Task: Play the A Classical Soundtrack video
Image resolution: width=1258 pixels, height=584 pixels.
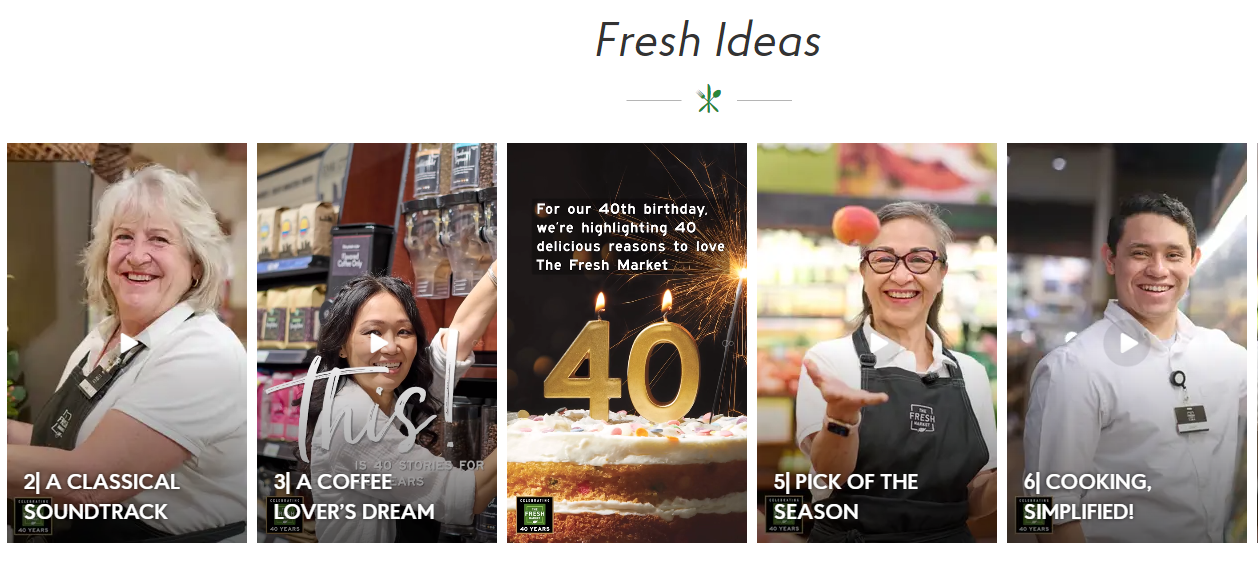Action: pyautogui.click(x=127, y=343)
